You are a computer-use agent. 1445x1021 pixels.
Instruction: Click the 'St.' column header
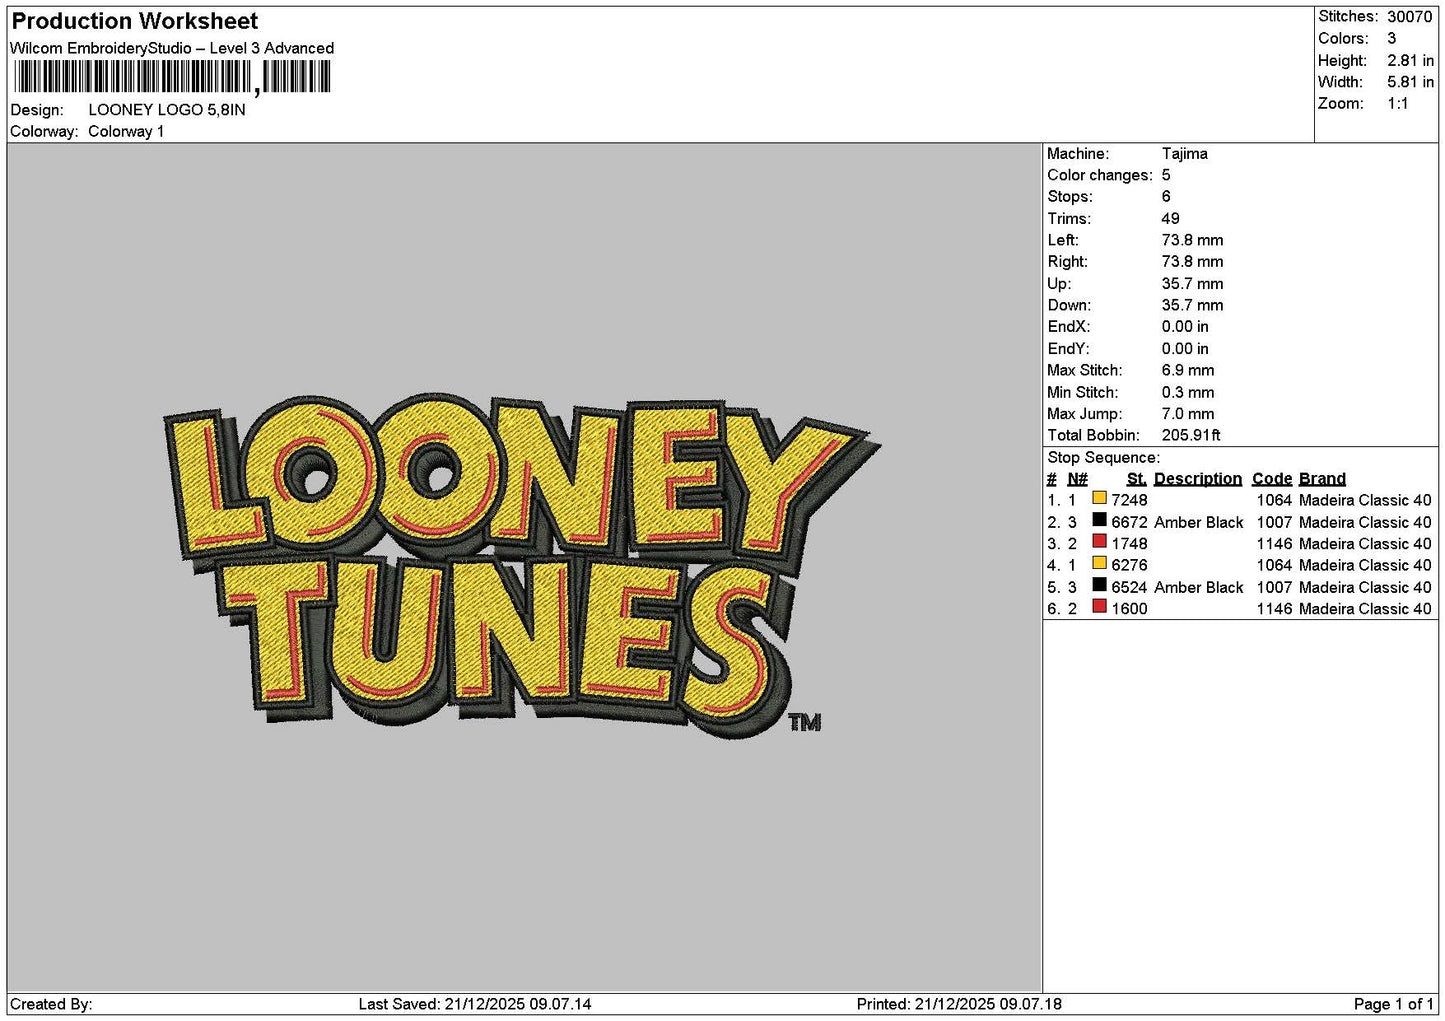[x=1137, y=479]
